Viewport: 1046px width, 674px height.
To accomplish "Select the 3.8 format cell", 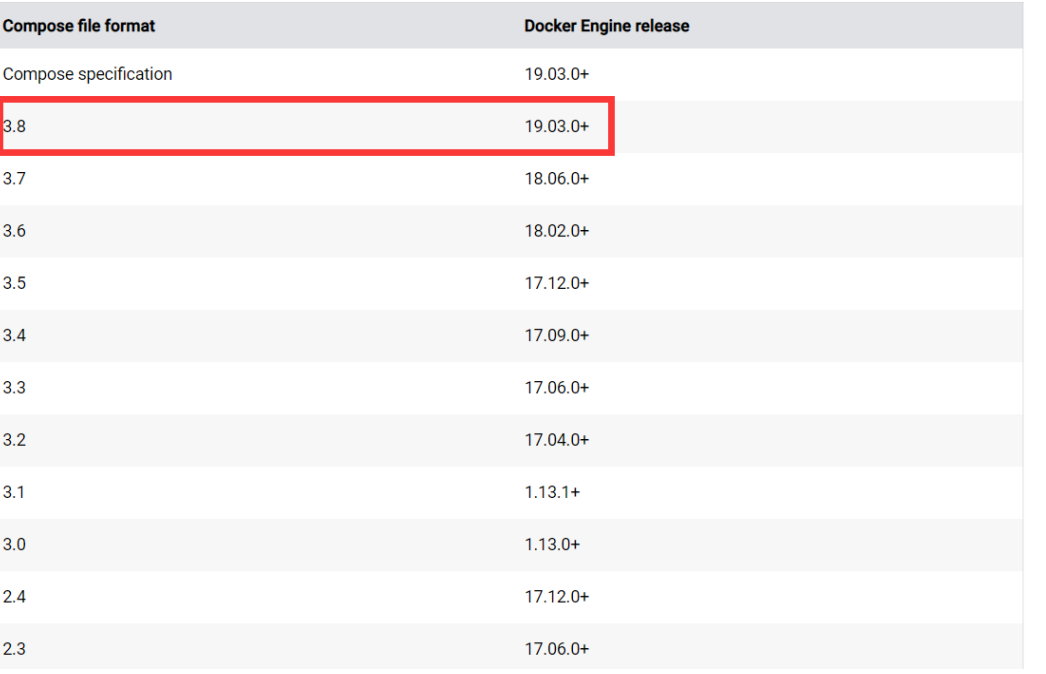I will point(15,126).
